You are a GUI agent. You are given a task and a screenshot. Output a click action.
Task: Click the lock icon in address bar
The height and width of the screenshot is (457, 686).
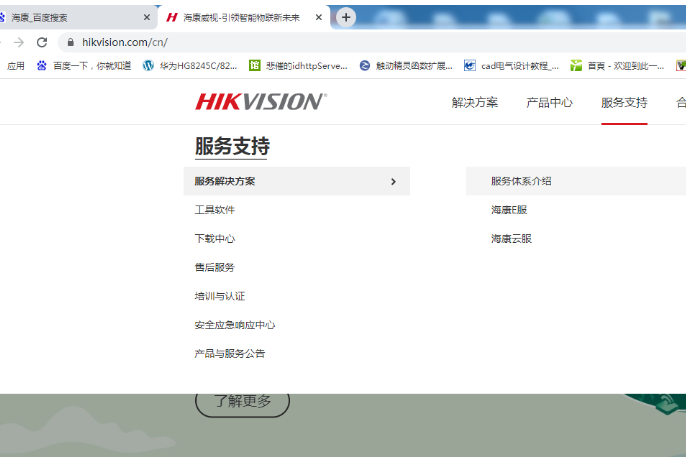[x=70, y=42]
